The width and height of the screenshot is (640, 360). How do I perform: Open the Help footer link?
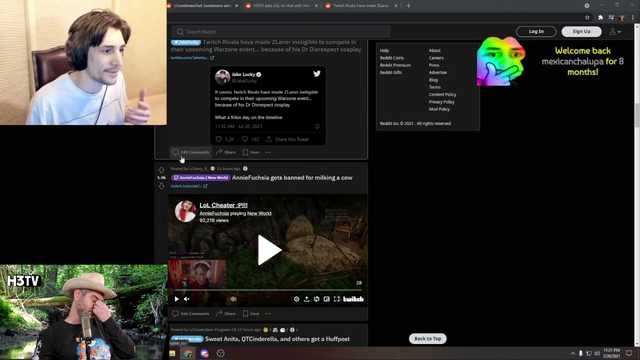384,51
